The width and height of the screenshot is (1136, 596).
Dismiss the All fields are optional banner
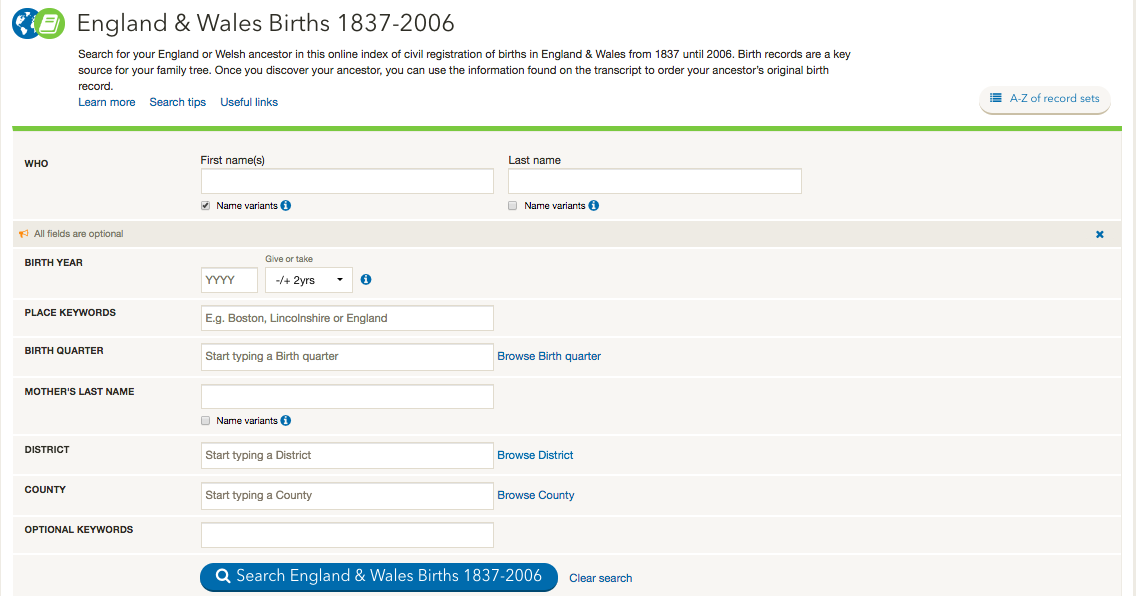(x=1099, y=233)
